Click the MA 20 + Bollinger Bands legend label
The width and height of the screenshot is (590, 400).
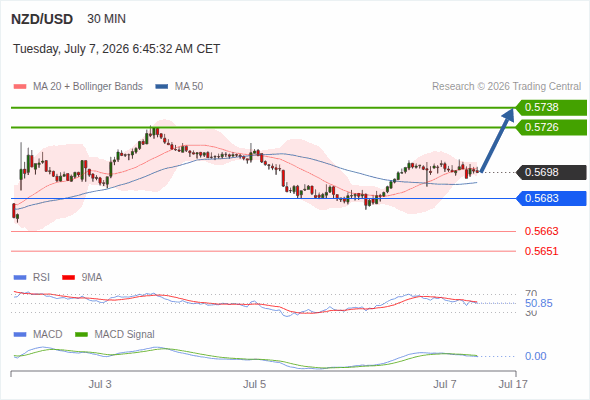point(88,87)
